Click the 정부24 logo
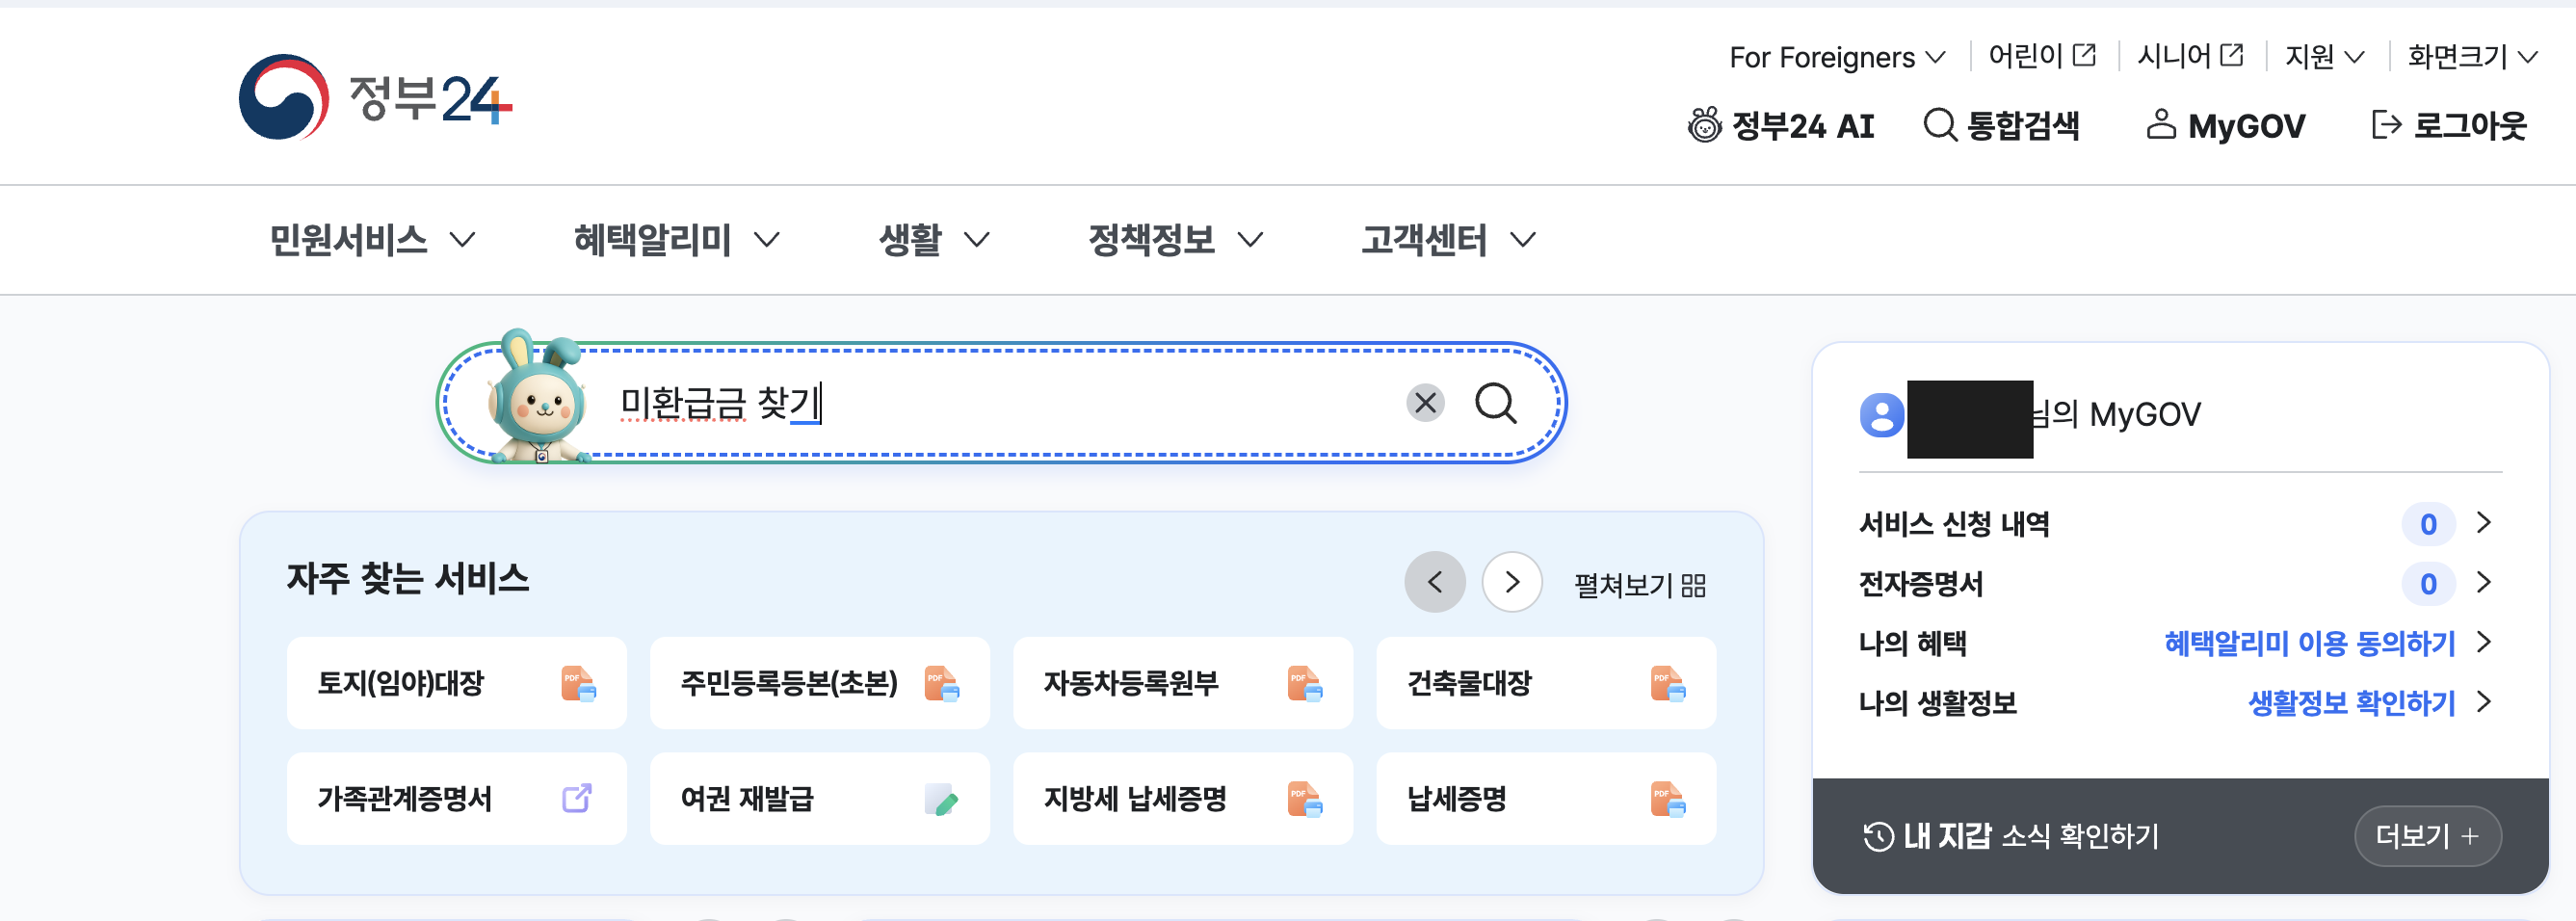The height and width of the screenshot is (921, 2576). [x=376, y=97]
